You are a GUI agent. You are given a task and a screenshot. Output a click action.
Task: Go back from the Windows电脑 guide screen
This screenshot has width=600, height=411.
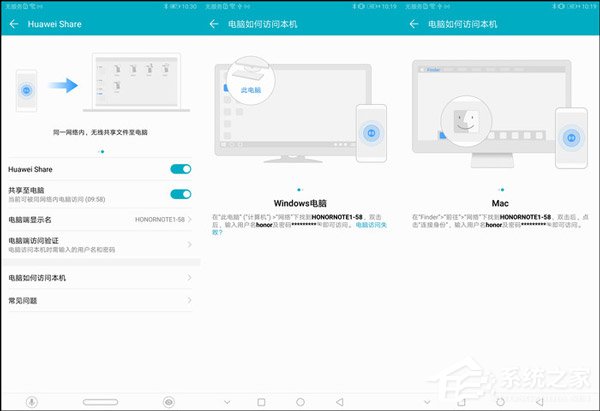pyautogui.click(x=213, y=22)
